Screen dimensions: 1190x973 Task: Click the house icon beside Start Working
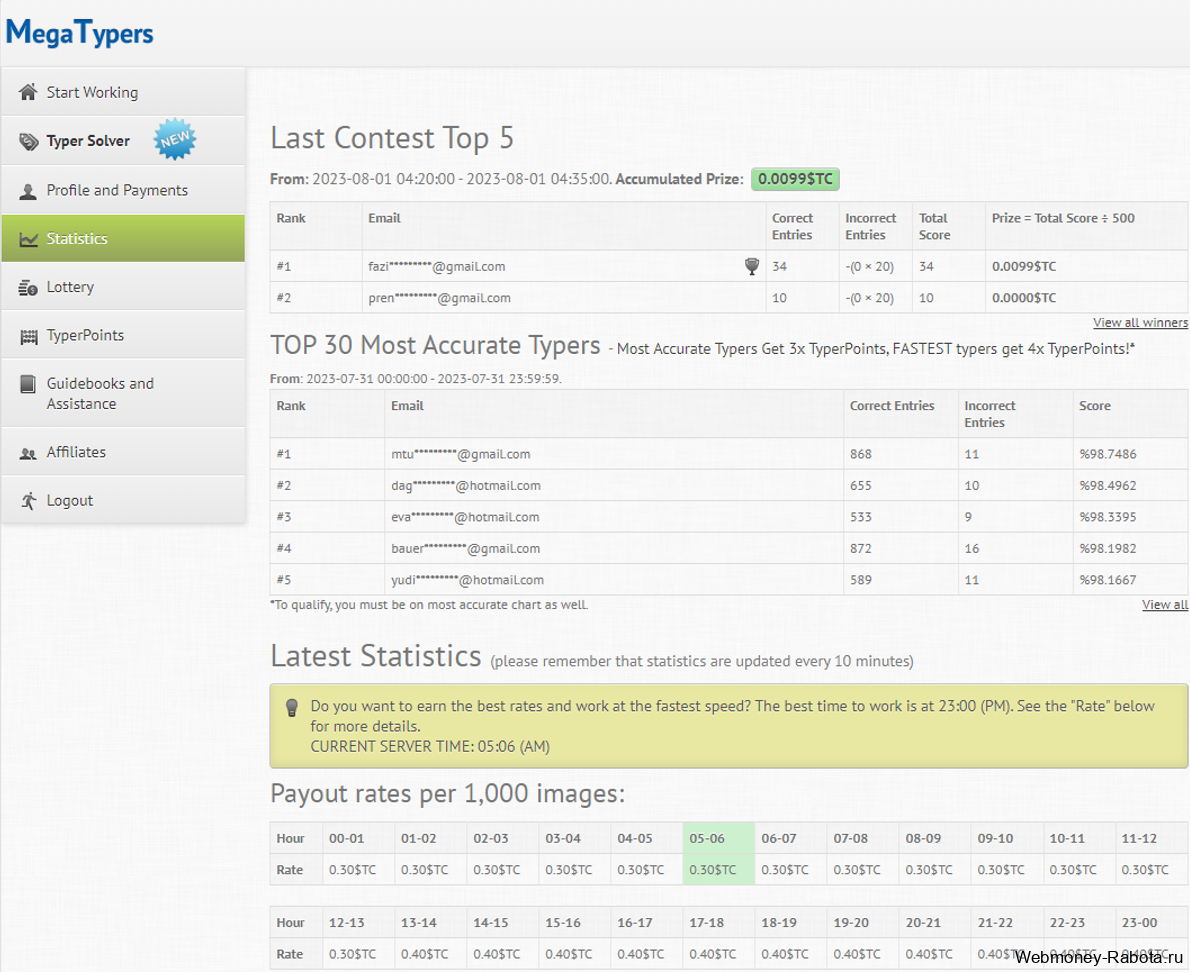coord(28,92)
